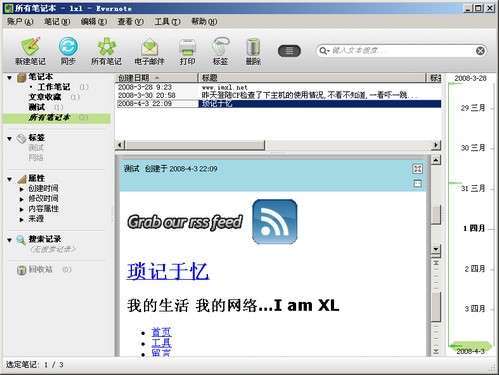Click 31 三月 on the timeline
Screen dimensions: 499x375
pos(473,189)
